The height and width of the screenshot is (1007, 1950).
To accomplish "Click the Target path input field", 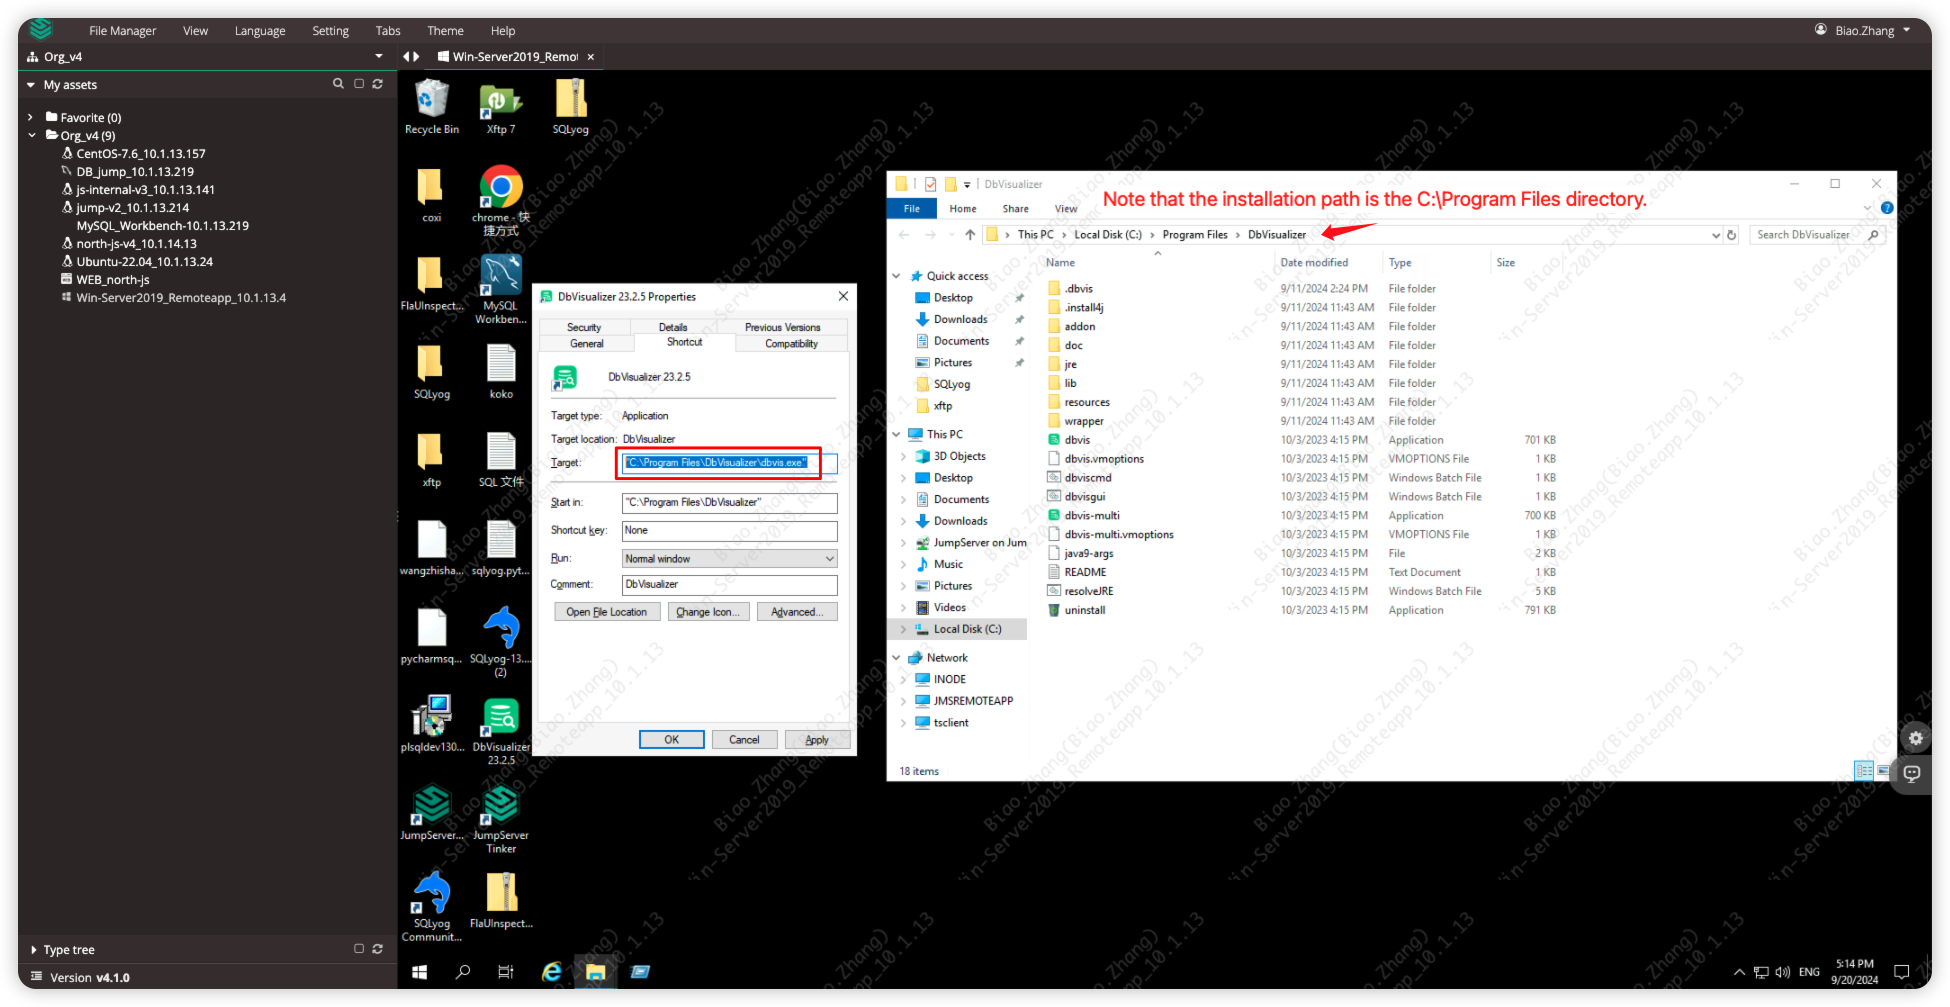I will tap(729, 463).
